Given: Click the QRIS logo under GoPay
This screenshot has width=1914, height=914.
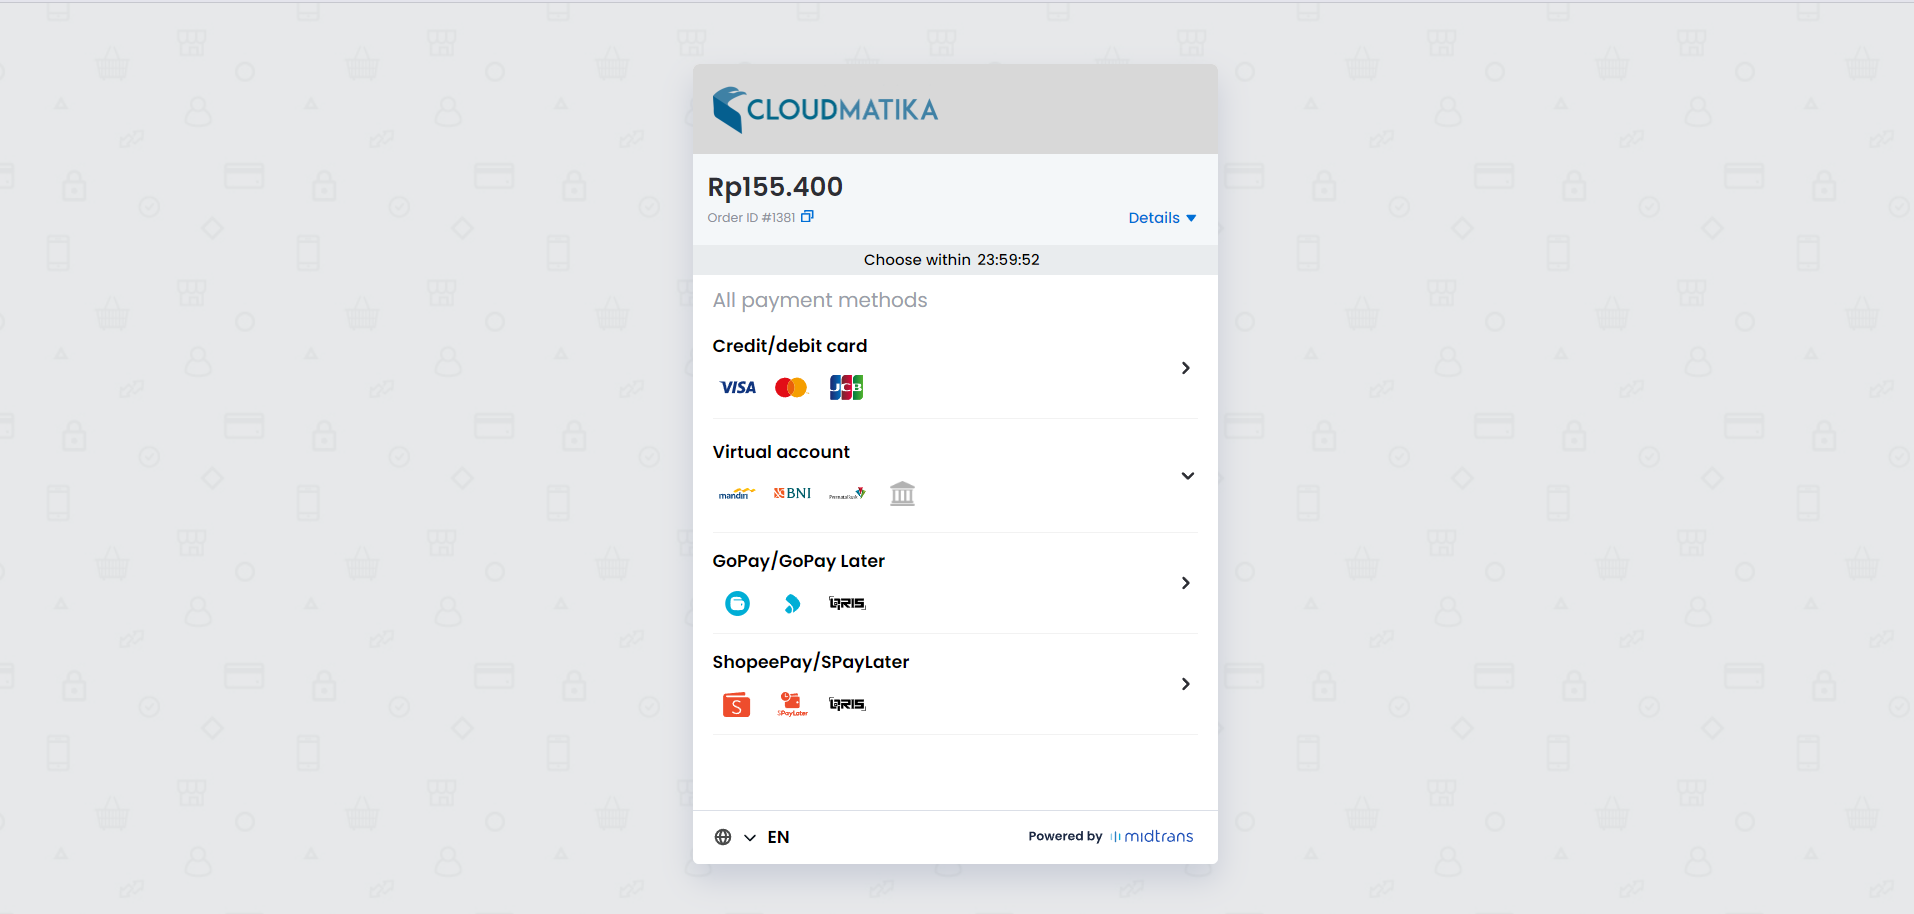Looking at the screenshot, I should pyautogui.click(x=847, y=603).
